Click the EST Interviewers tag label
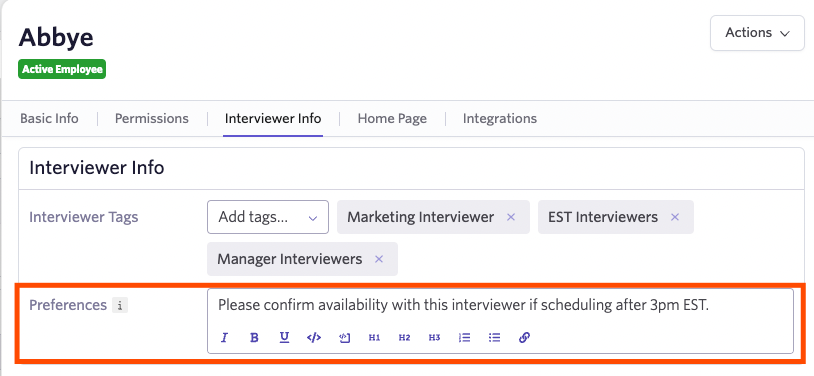The width and height of the screenshot is (814, 376). [x=603, y=217]
